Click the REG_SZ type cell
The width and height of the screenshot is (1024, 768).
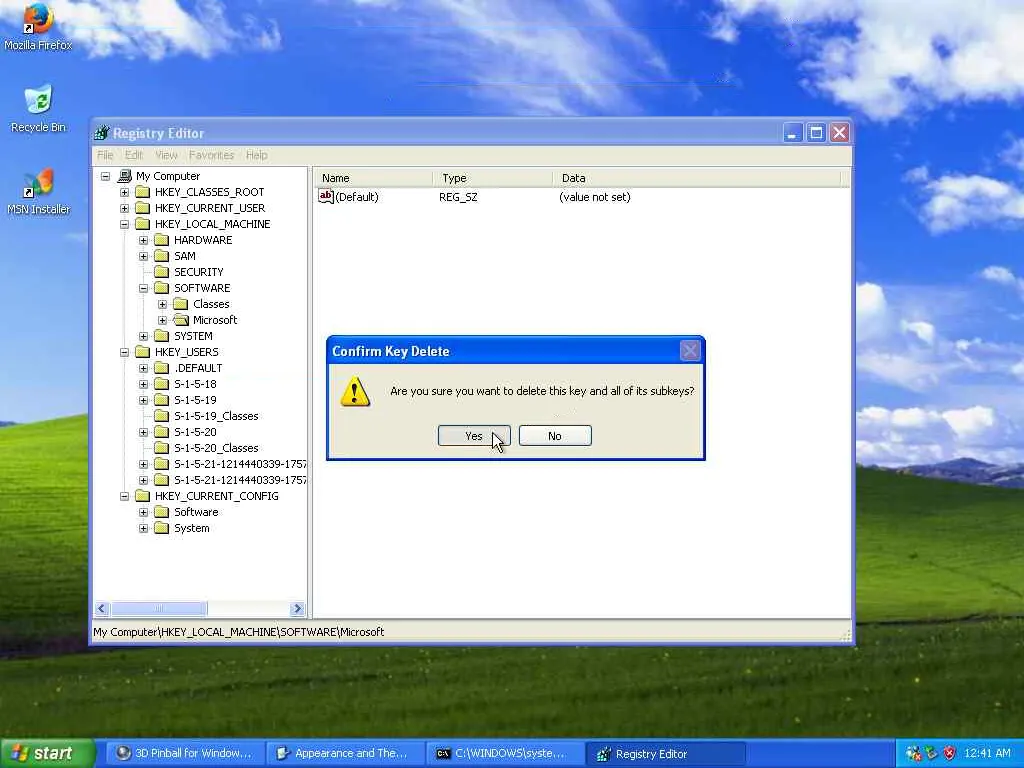458,197
